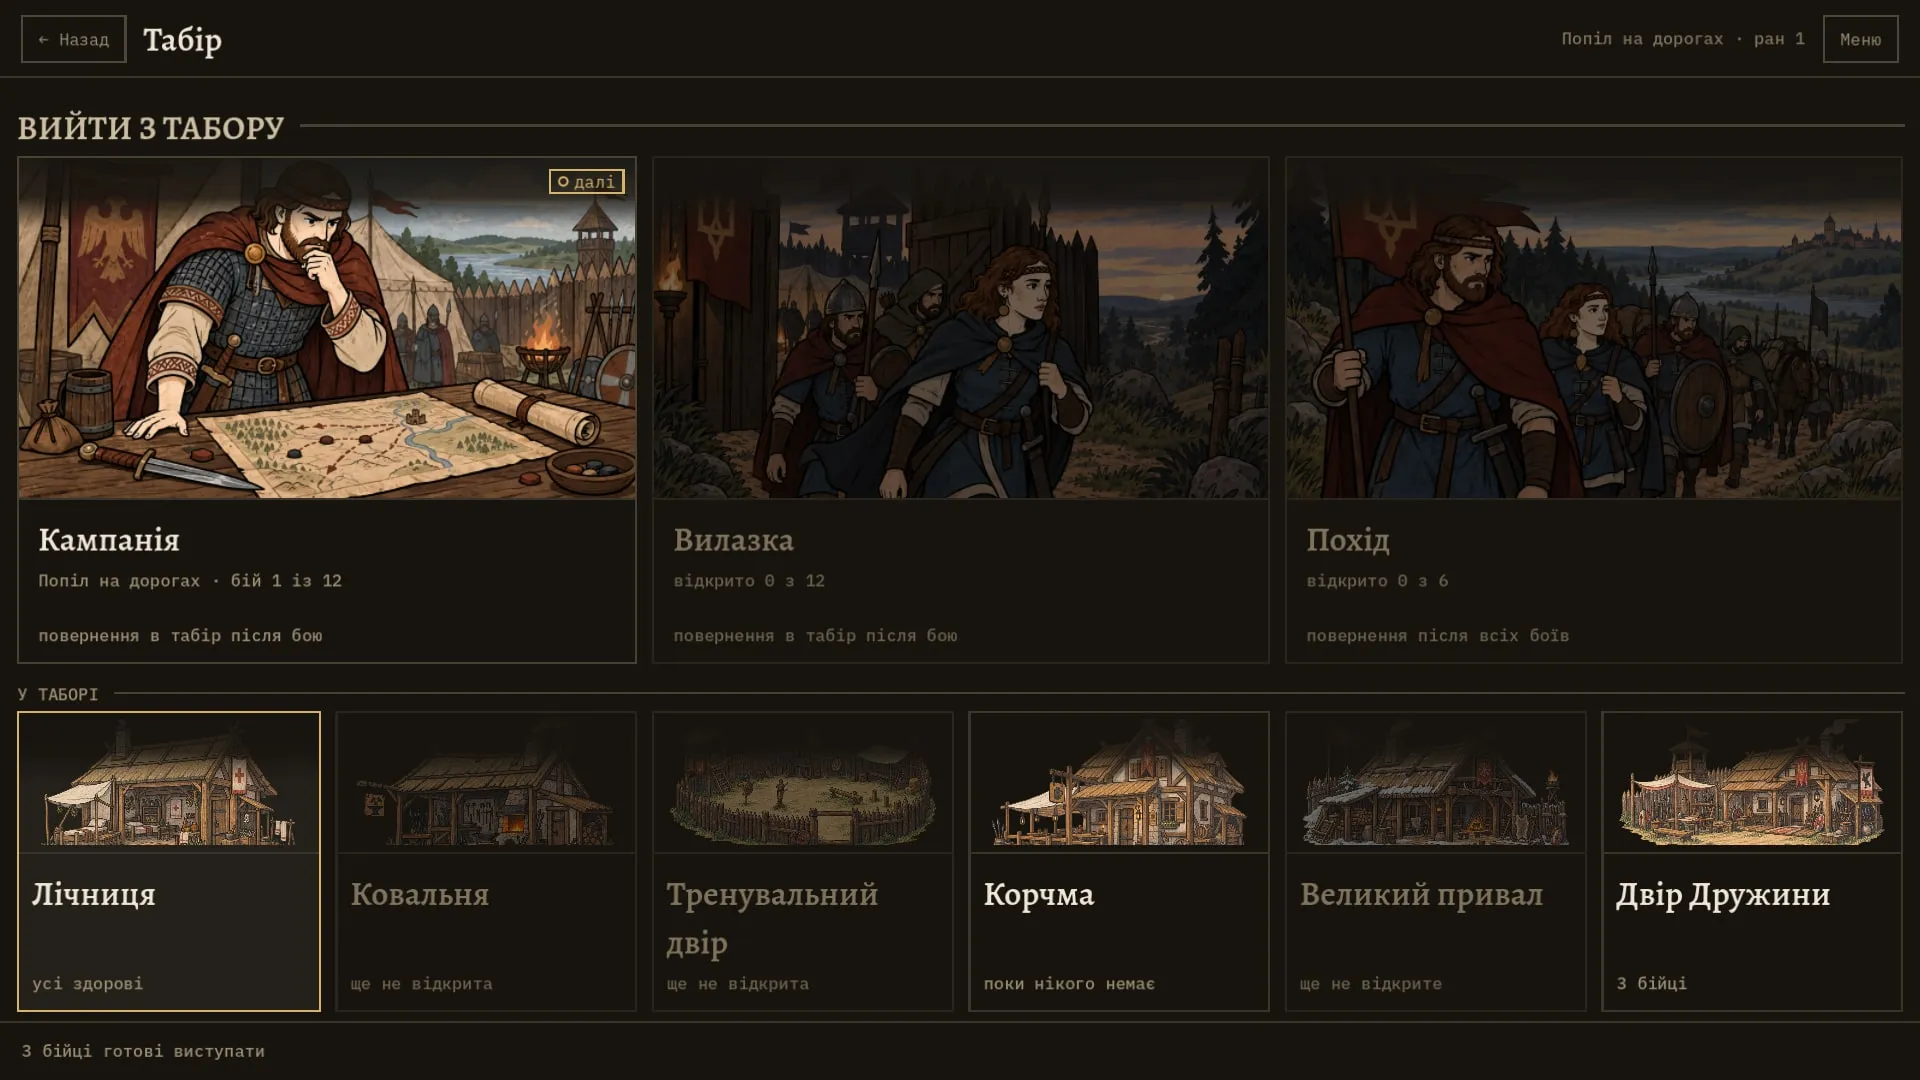This screenshot has height=1080, width=1920.
Task: Click the Похід title
Action: [x=1348, y=541]
